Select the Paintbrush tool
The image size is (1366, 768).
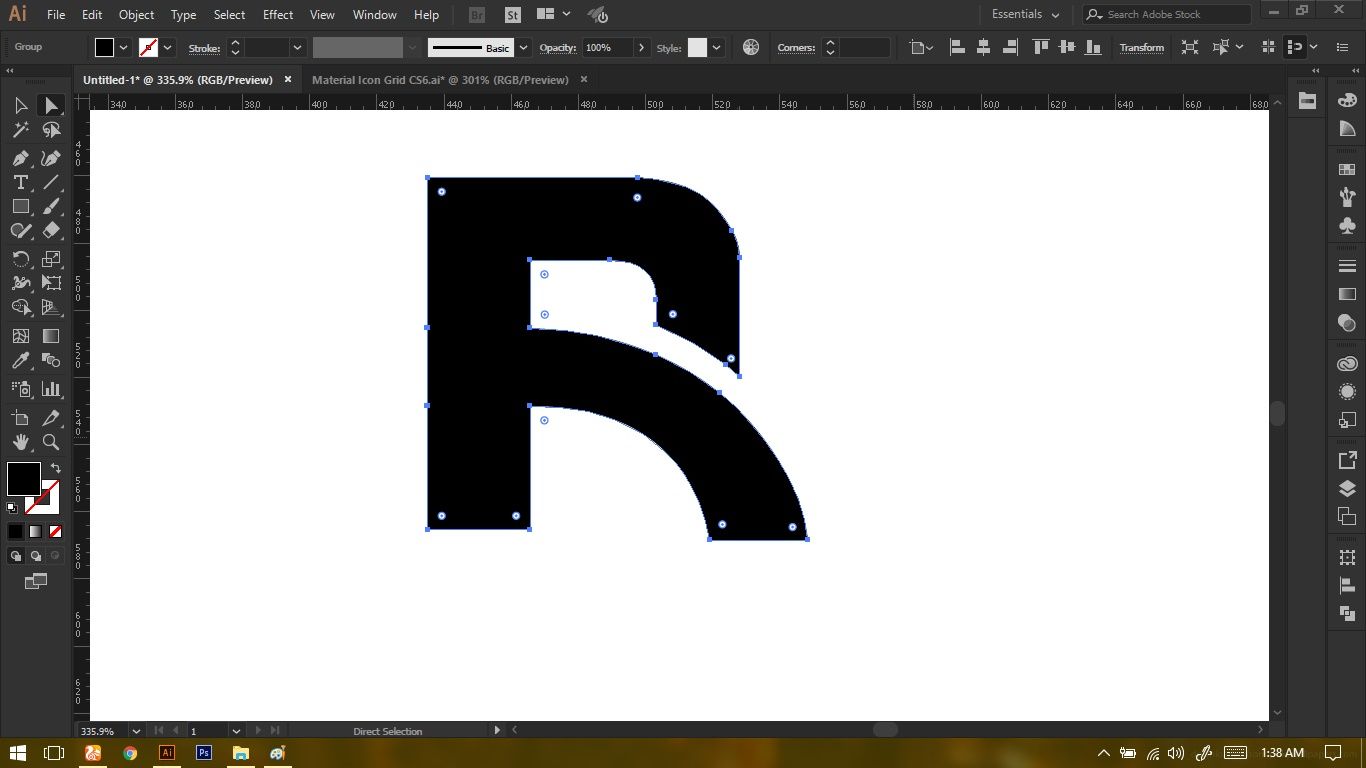click(51, 206)
